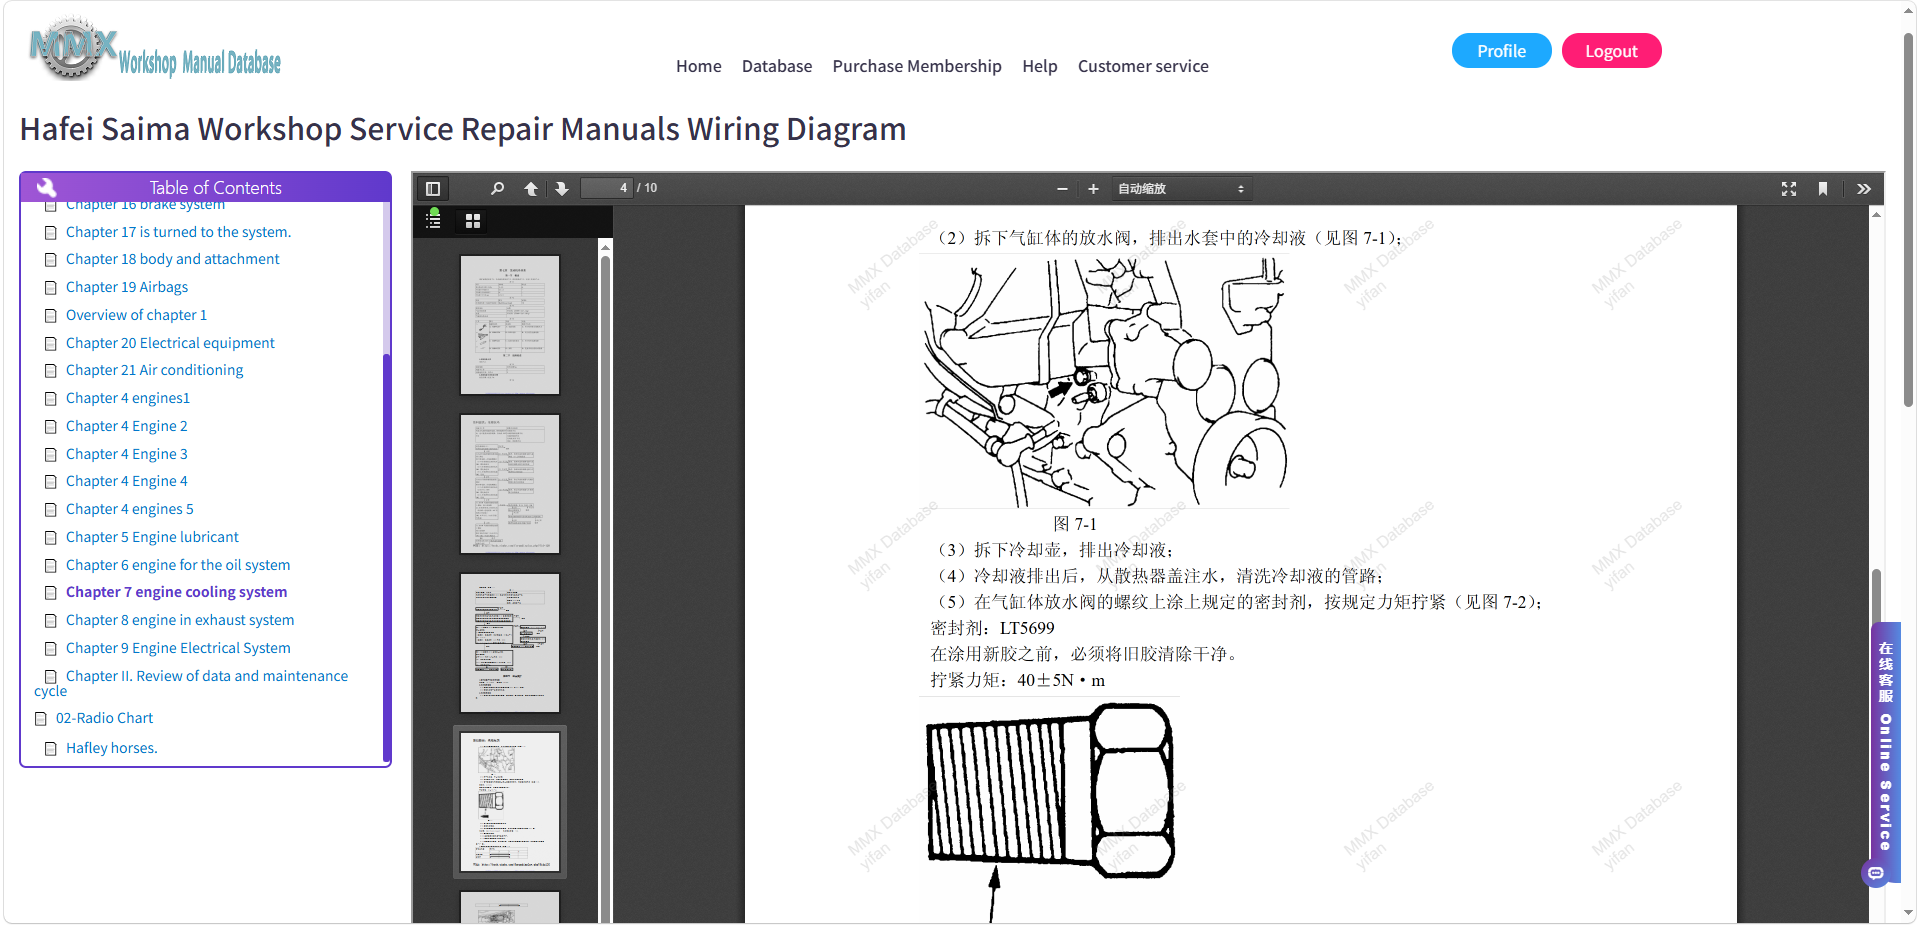Click the bookmark current view icon
This screenshot has width=1918, height=925.
coord(1823,188)
